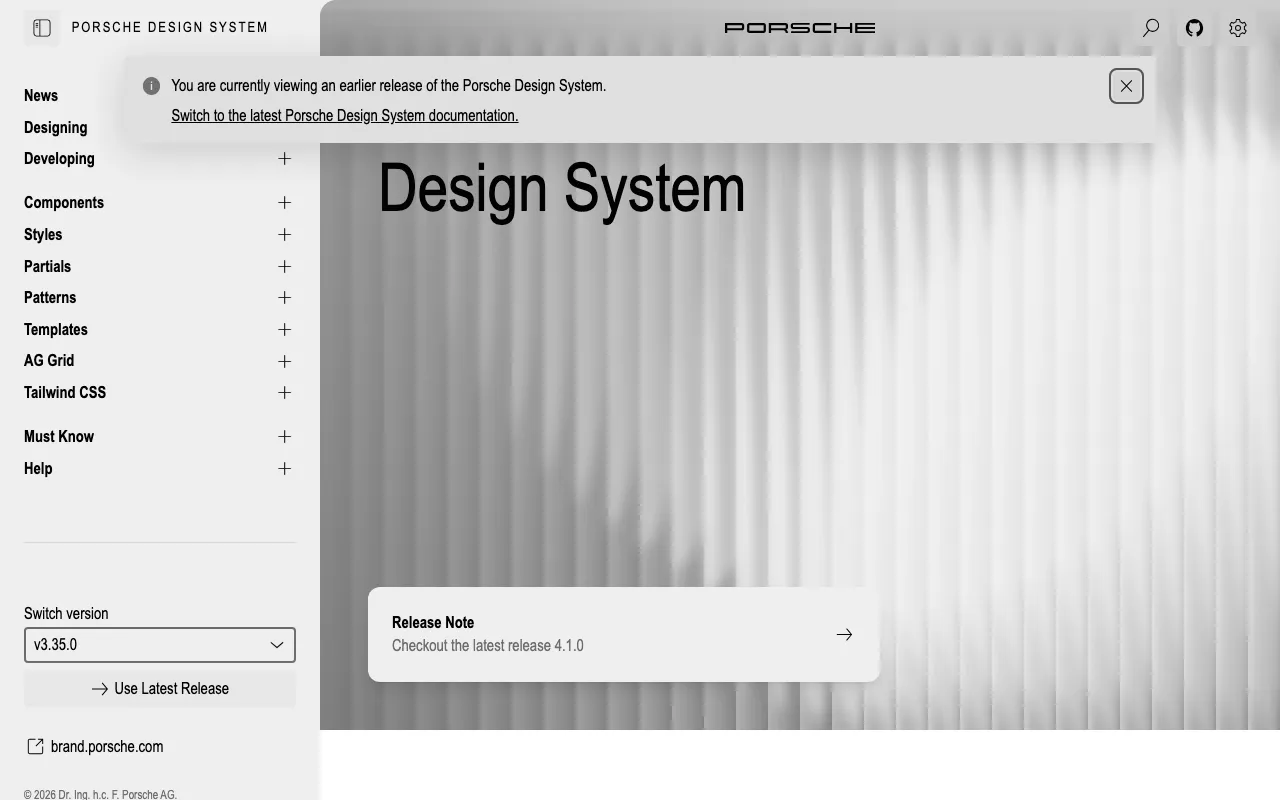Visit the brand.porsche.com link
Viewport: 1280px width, 800px height.
[x=107, y=746]
